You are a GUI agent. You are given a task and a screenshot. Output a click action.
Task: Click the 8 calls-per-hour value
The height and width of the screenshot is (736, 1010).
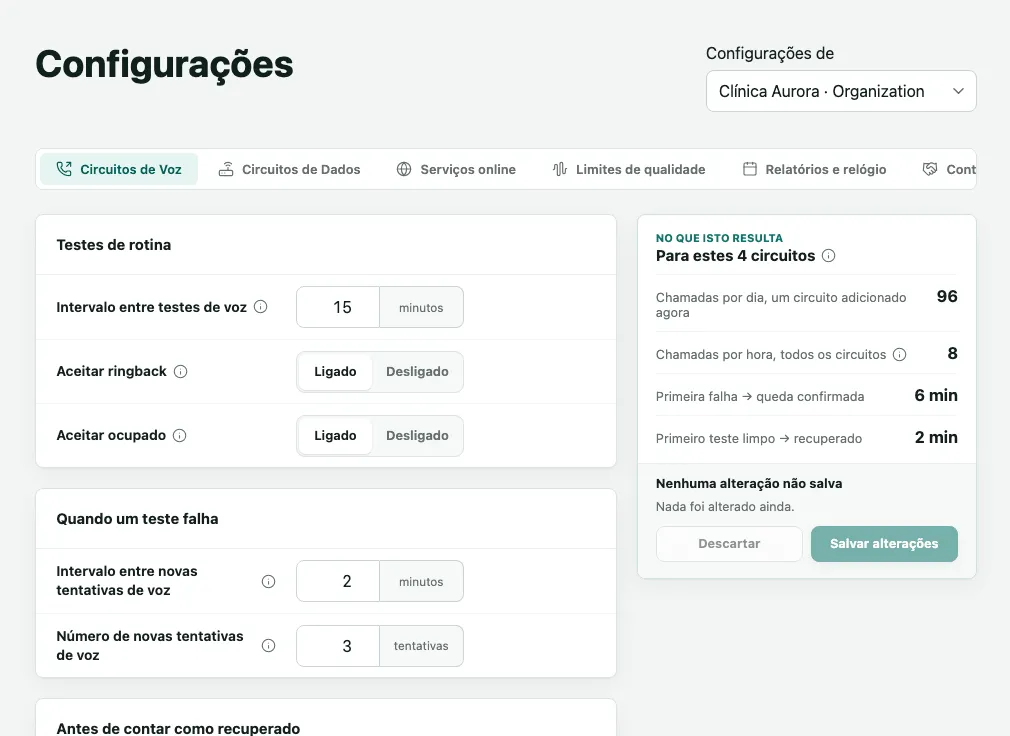coord(953,354)
